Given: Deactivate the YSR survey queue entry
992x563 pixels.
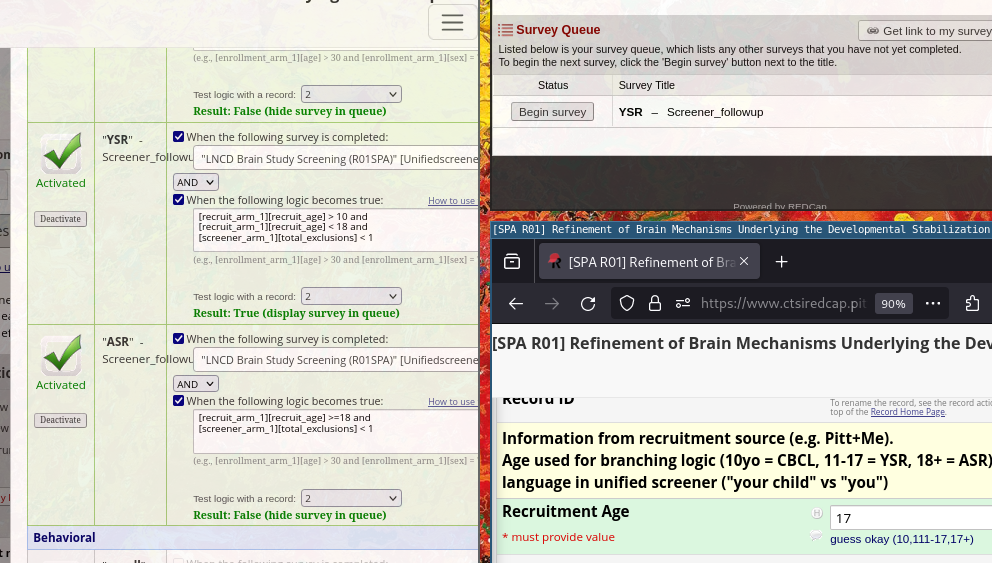Looking at the screenshot, I should coord(61,219).
